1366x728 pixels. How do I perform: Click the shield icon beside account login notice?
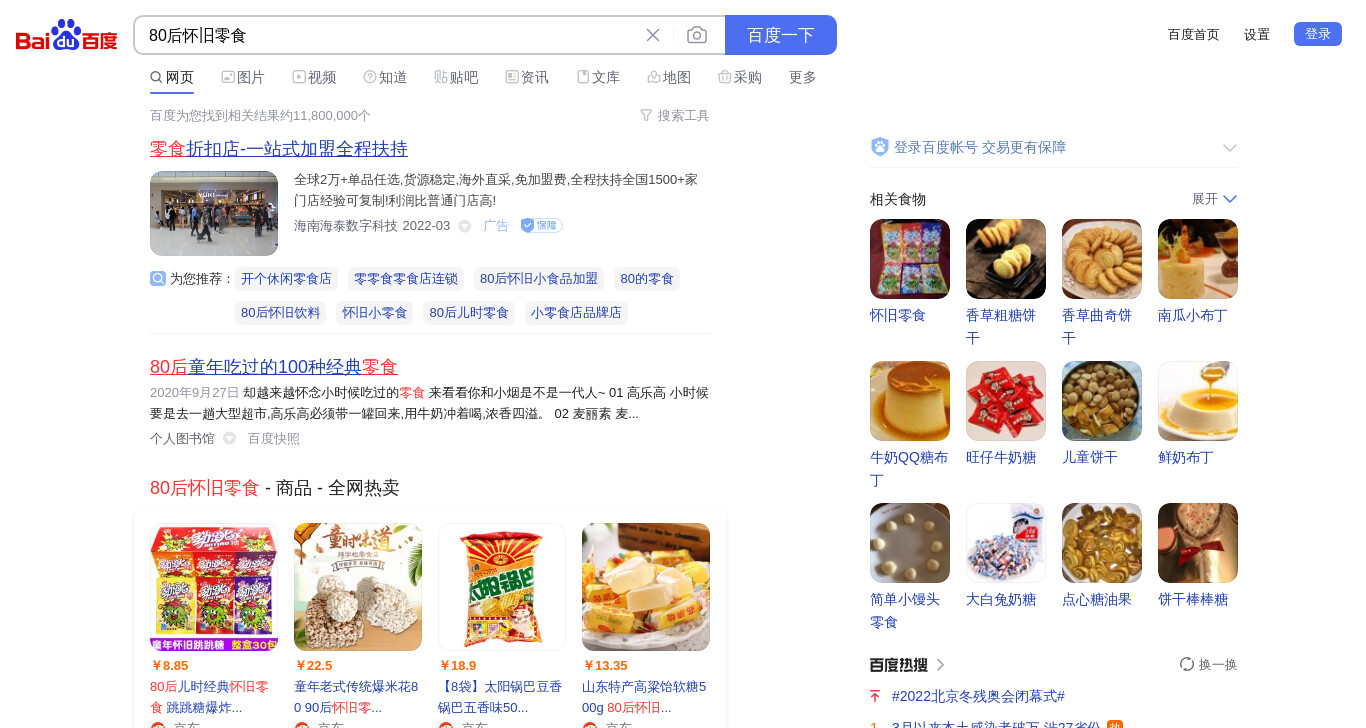pyautogui.click(x=880, y=147)
